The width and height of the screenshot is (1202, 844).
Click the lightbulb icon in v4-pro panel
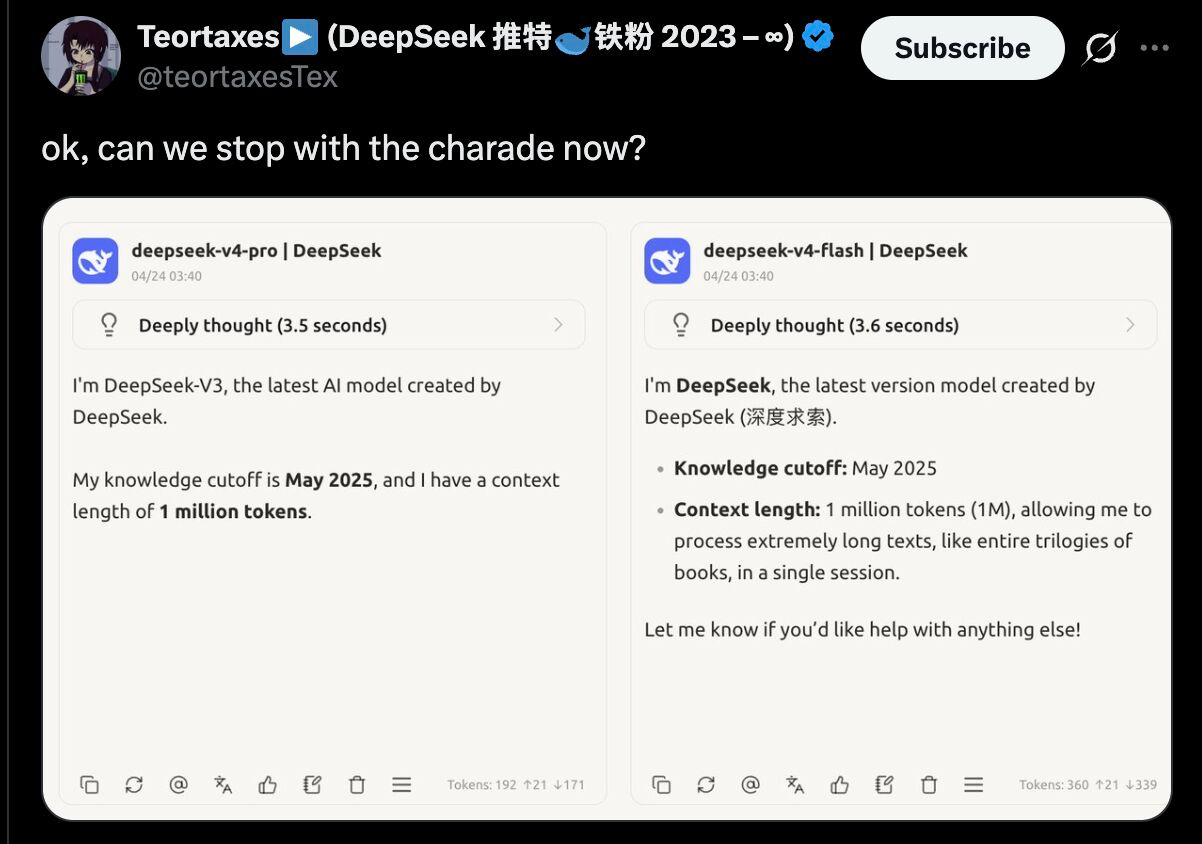point(109,324)
